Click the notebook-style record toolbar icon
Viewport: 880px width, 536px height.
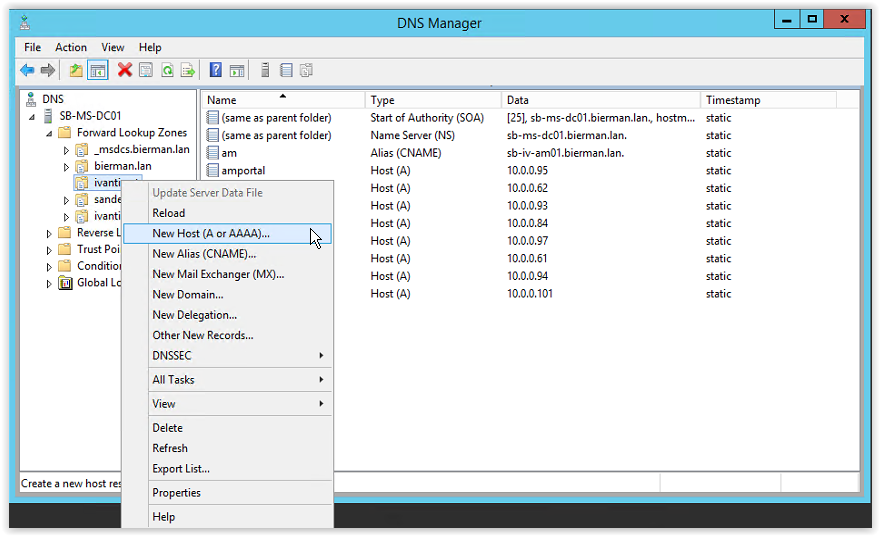286,70
